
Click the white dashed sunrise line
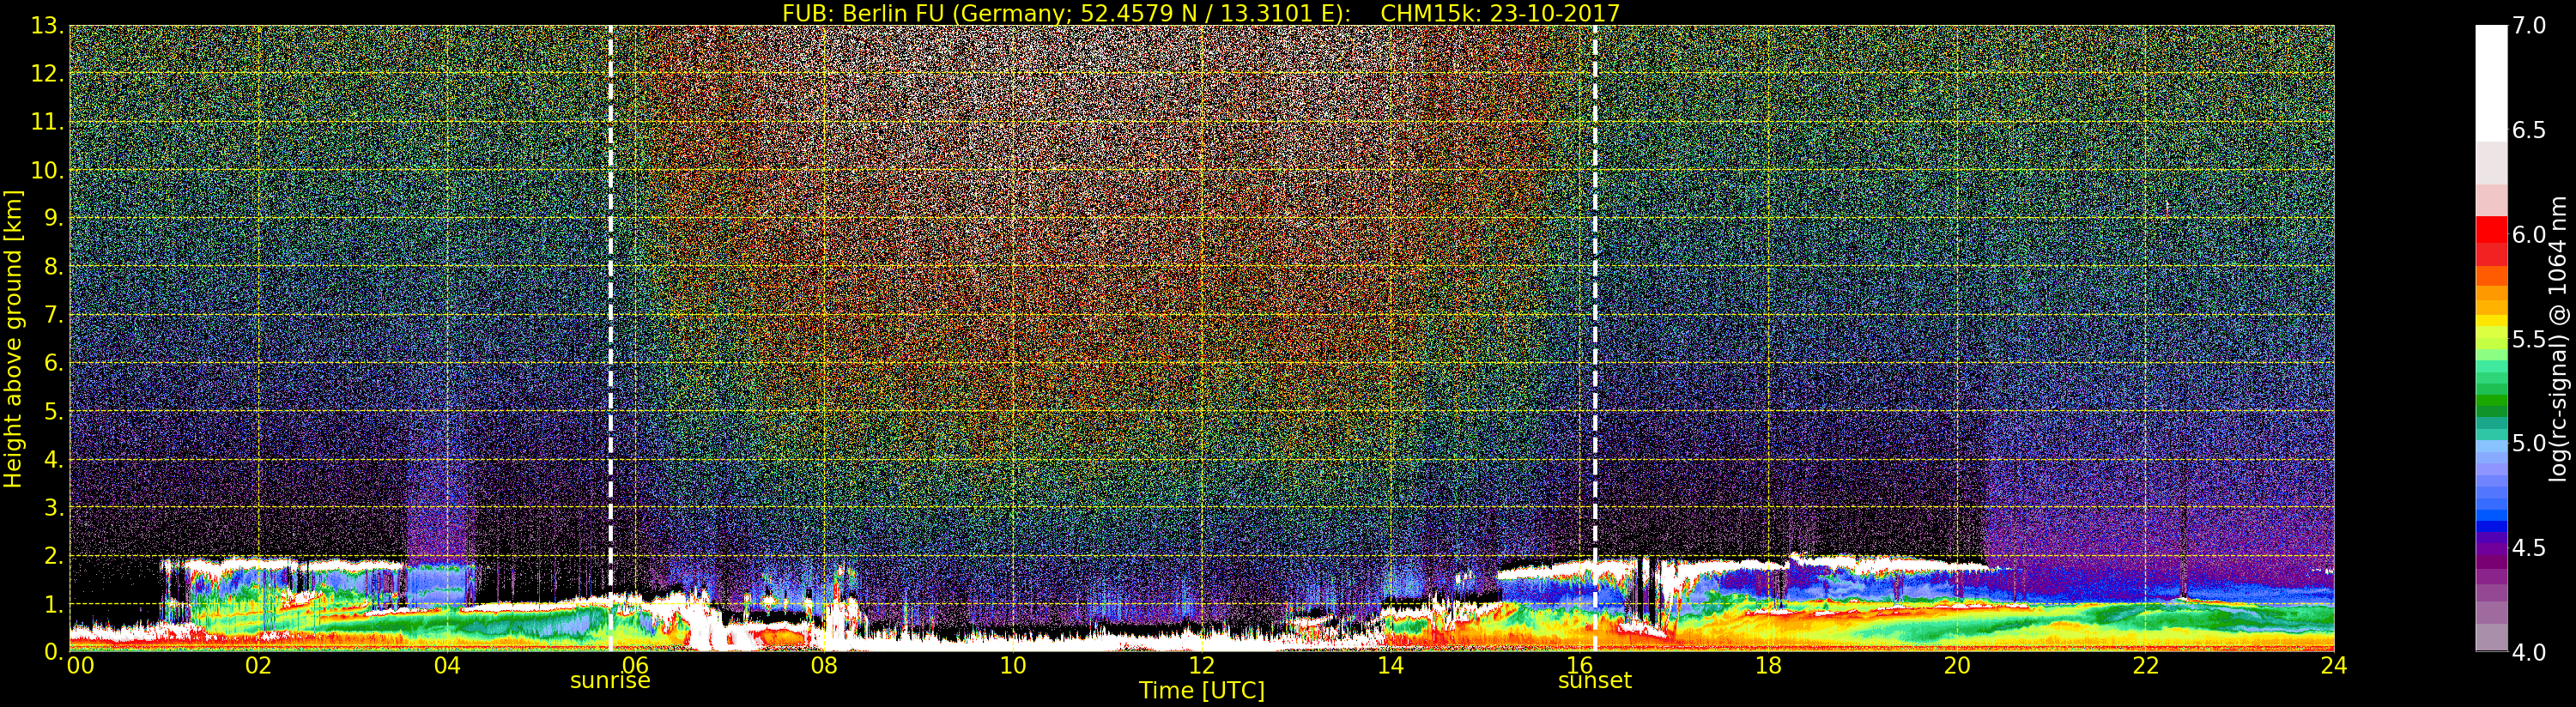click(611, 338)
